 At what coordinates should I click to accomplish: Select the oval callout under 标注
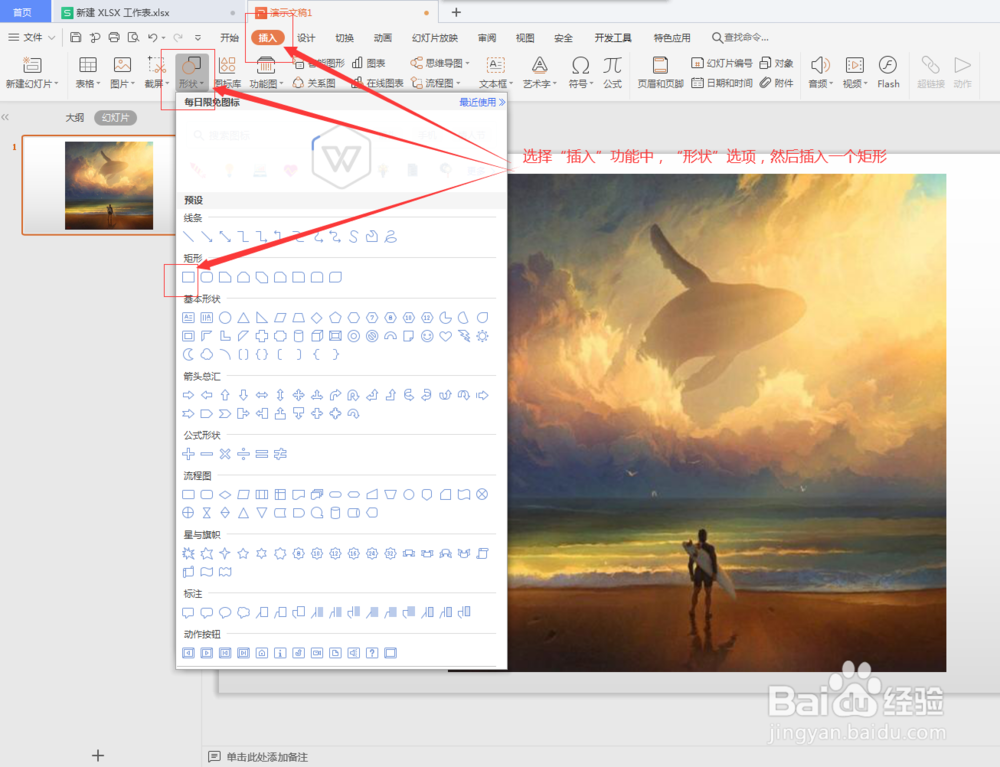(225, 612)
